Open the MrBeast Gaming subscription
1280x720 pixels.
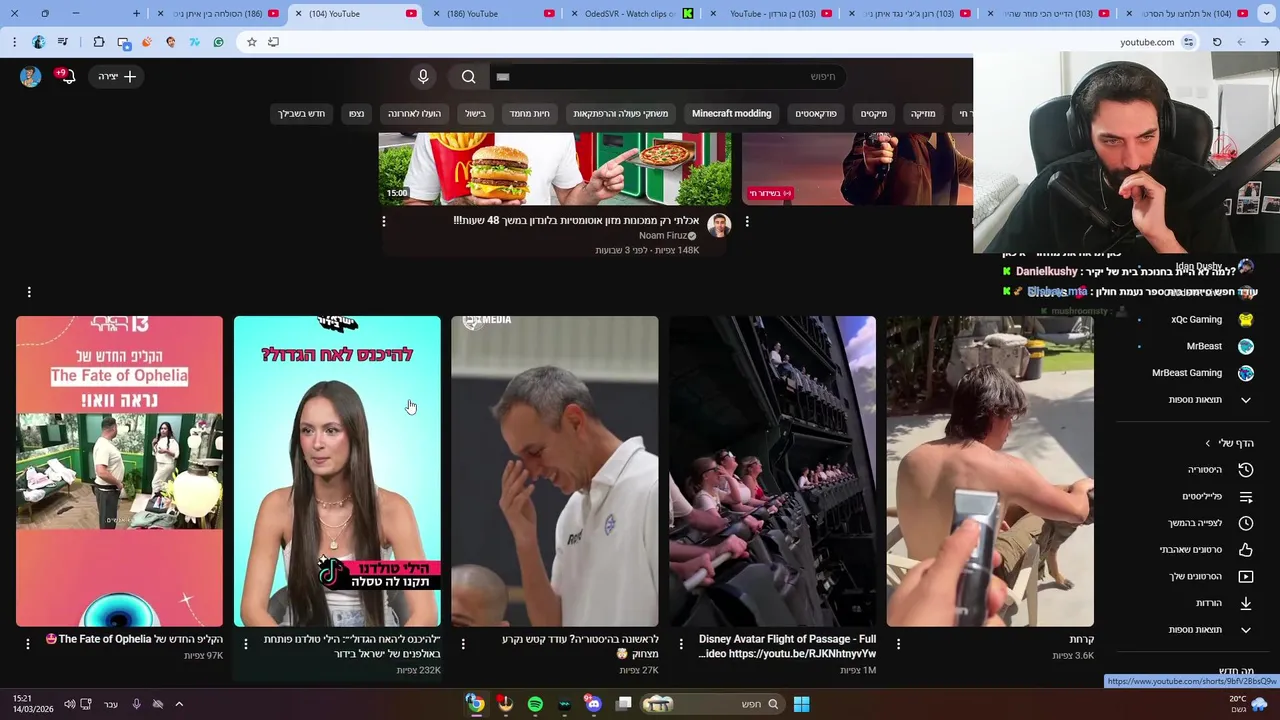point(1196,373)
